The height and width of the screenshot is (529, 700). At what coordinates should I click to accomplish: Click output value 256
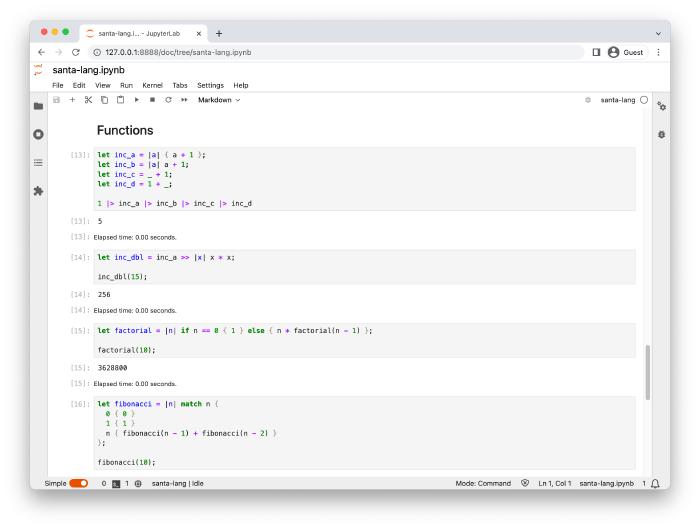pos(104,295)
